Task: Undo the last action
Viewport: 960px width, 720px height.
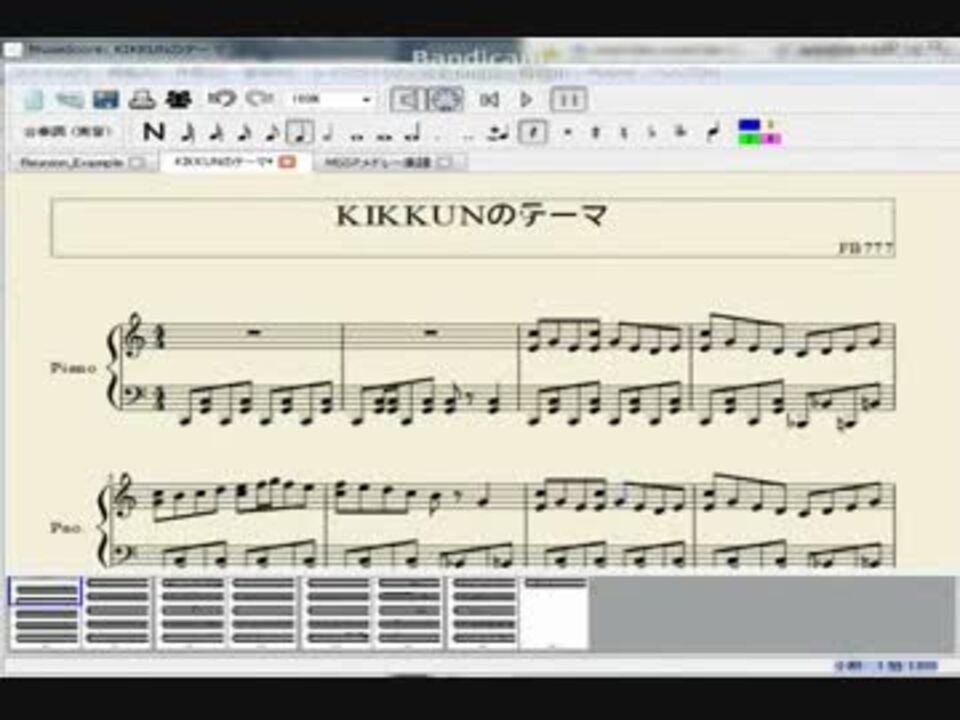Action: (221, 99)
